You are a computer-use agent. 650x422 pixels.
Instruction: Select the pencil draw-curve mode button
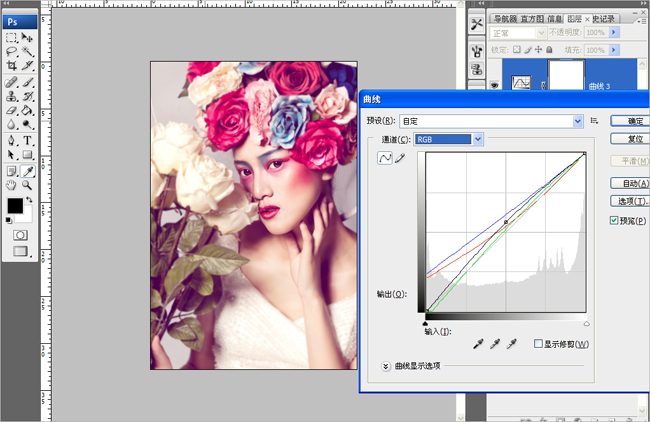coord(400,158)
